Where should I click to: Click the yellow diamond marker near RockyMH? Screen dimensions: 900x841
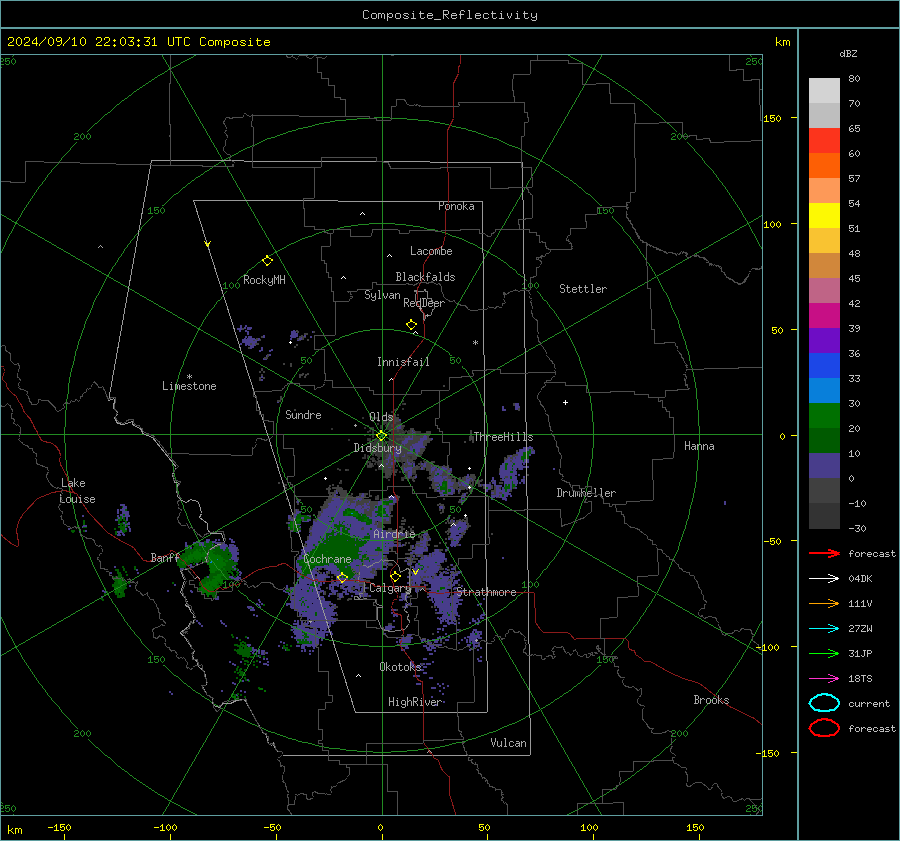(x=267, y=261)
